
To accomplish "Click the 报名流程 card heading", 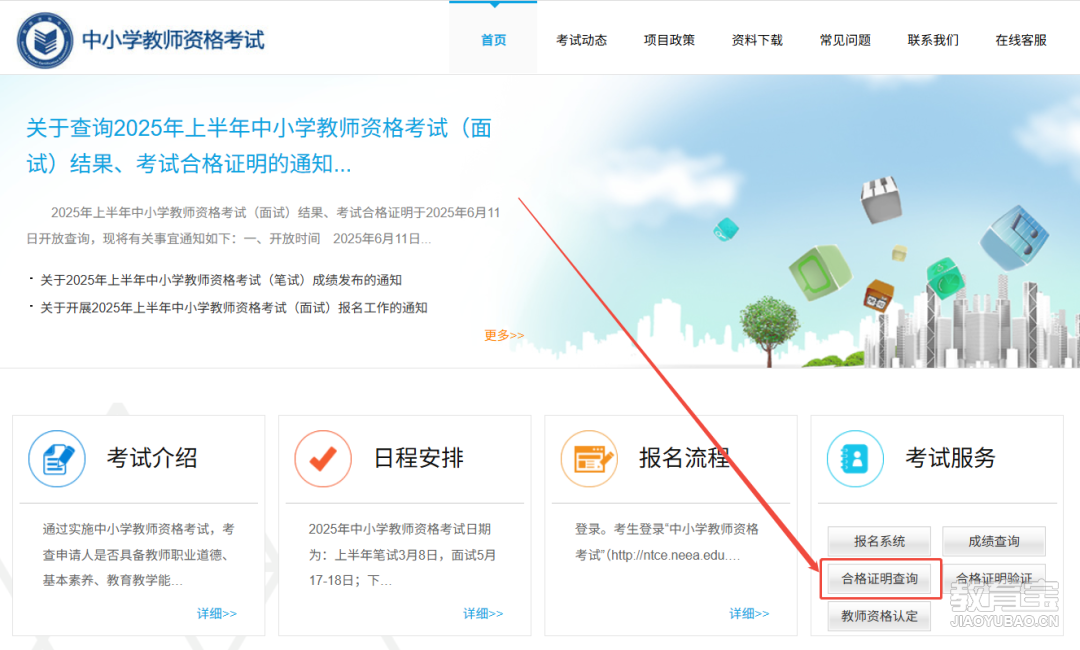I will tap(684, 458).
